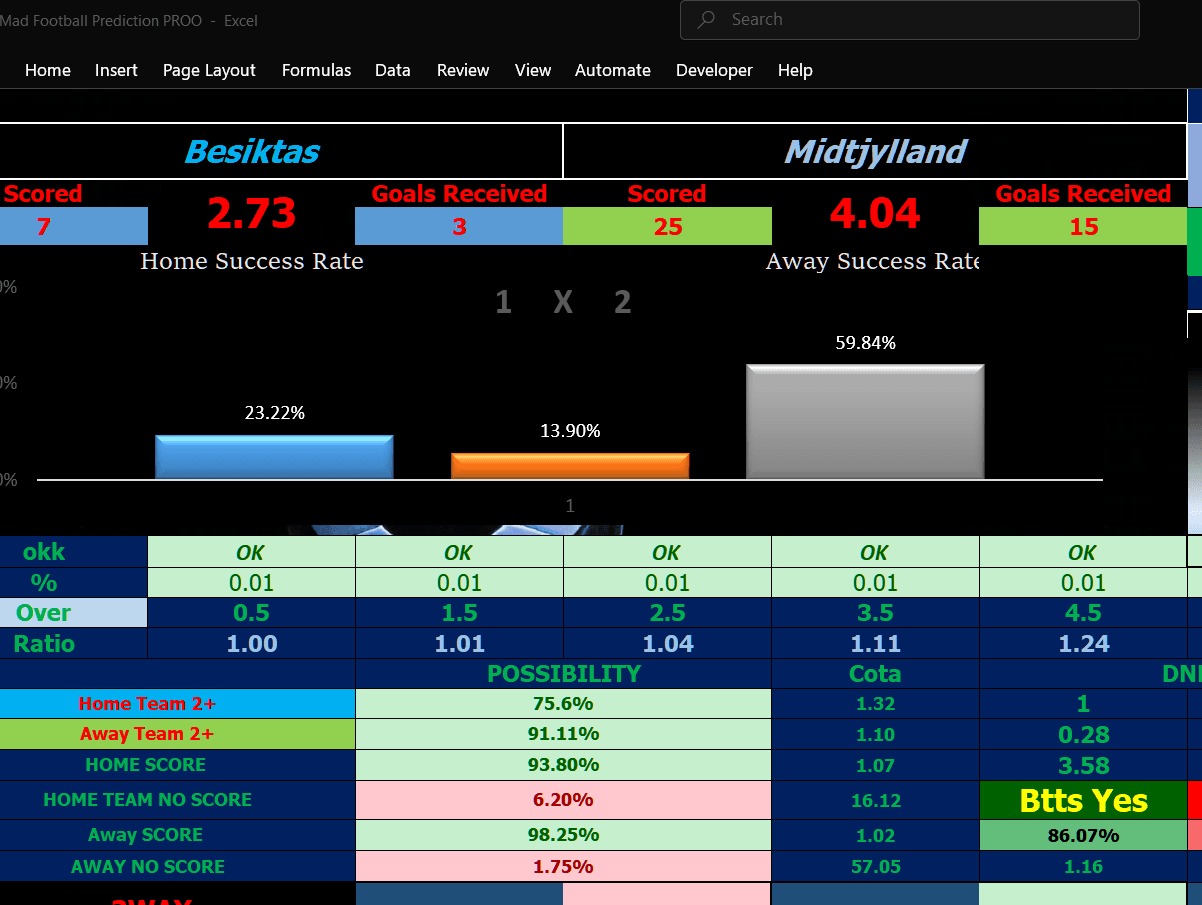The width and height of the screenshot is (1202, 905).
Task: Select the Ratio 1.00 cell
Action: pos(251,643)
